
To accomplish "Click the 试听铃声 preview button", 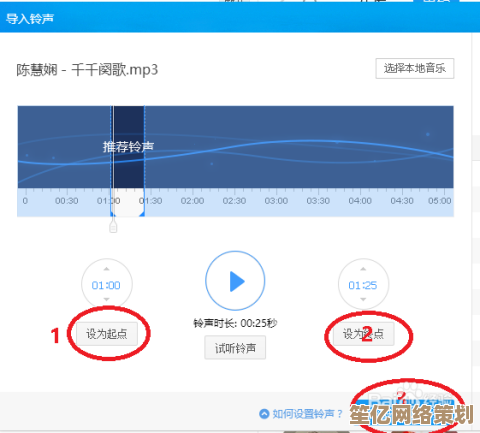I will point(235,348).
